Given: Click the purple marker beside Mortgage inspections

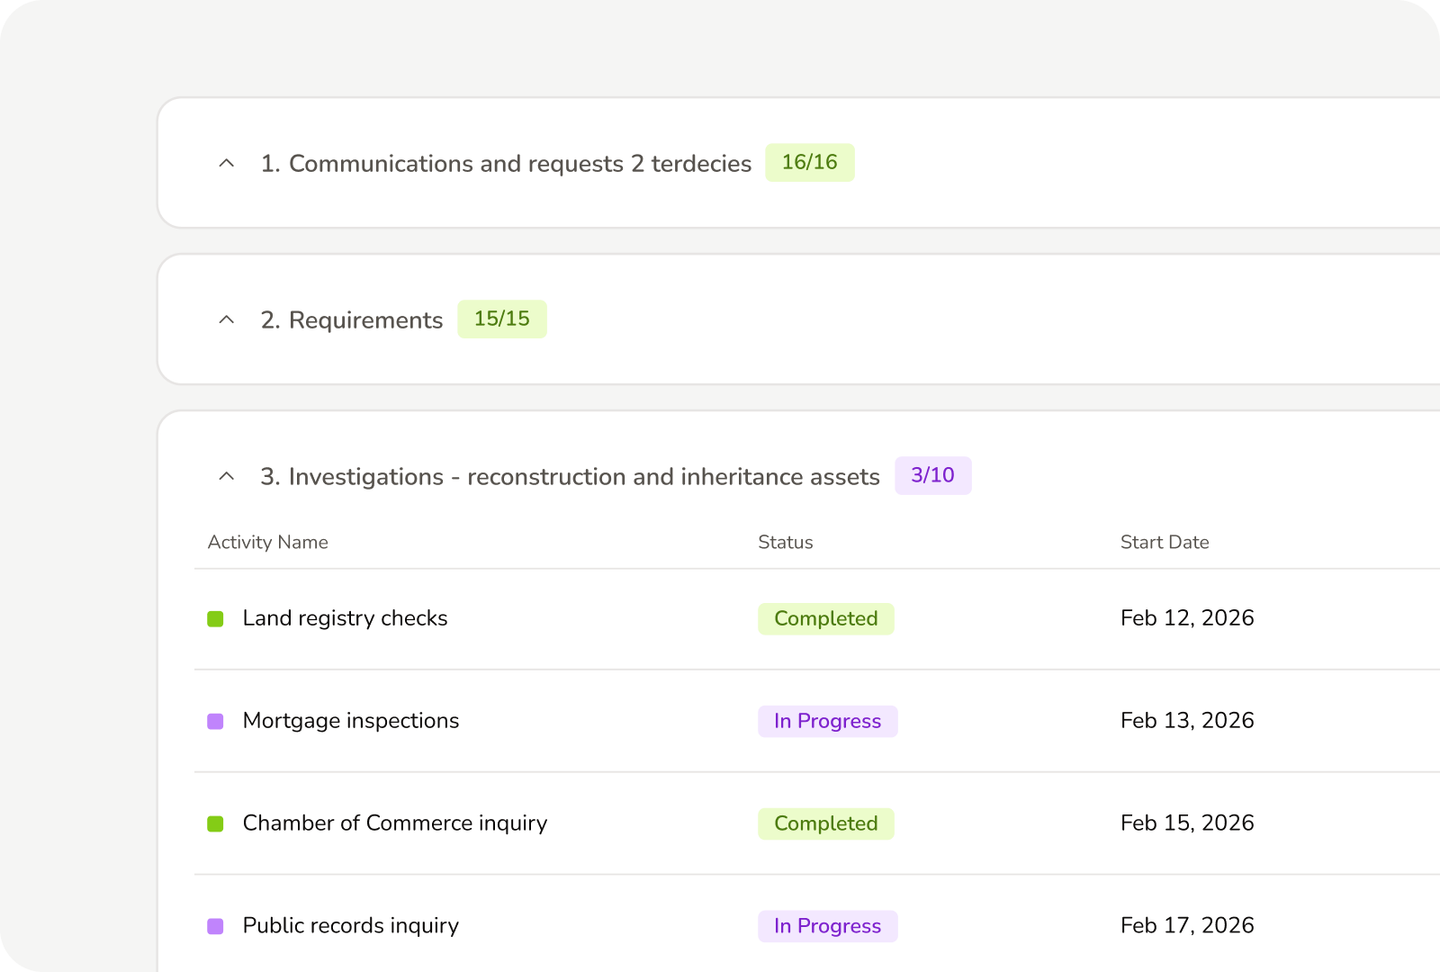Looking at the screenshot, I should coord(215,721).
